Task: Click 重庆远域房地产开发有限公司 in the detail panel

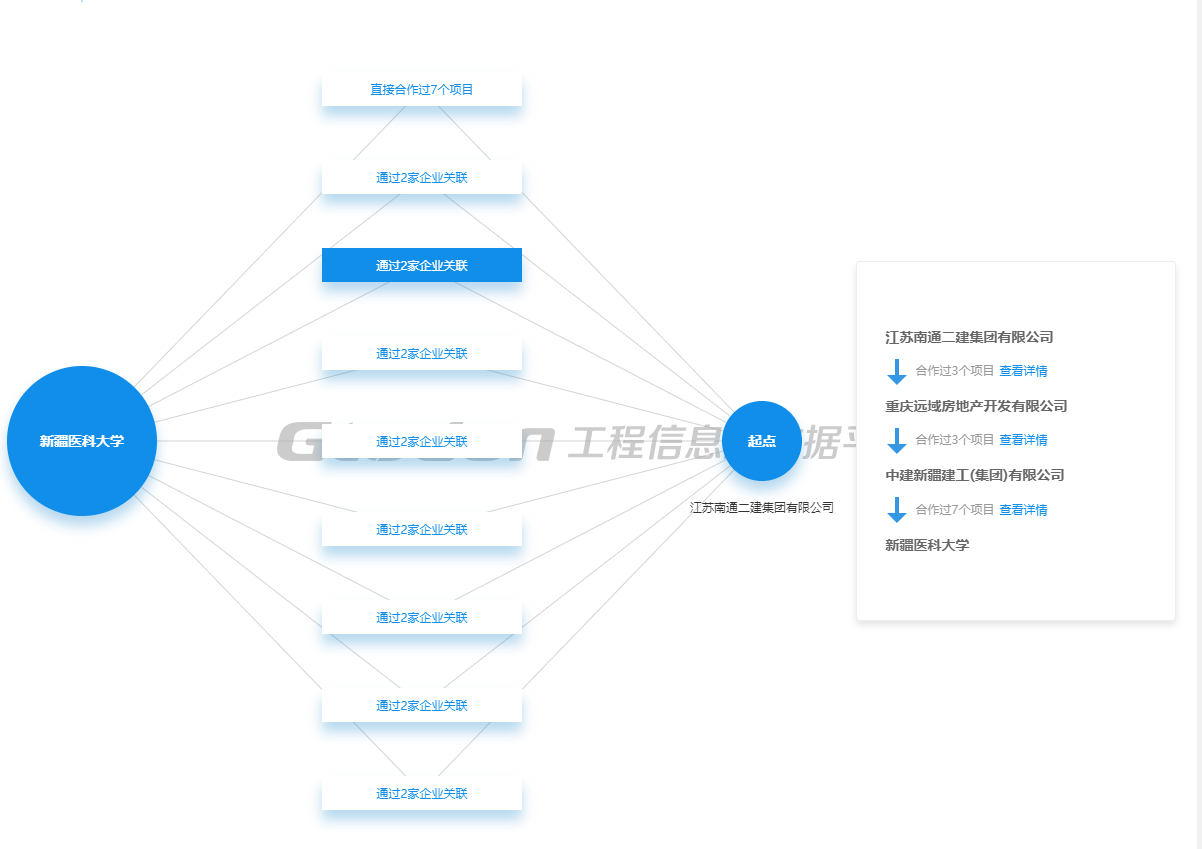Action: pos(976,406)
